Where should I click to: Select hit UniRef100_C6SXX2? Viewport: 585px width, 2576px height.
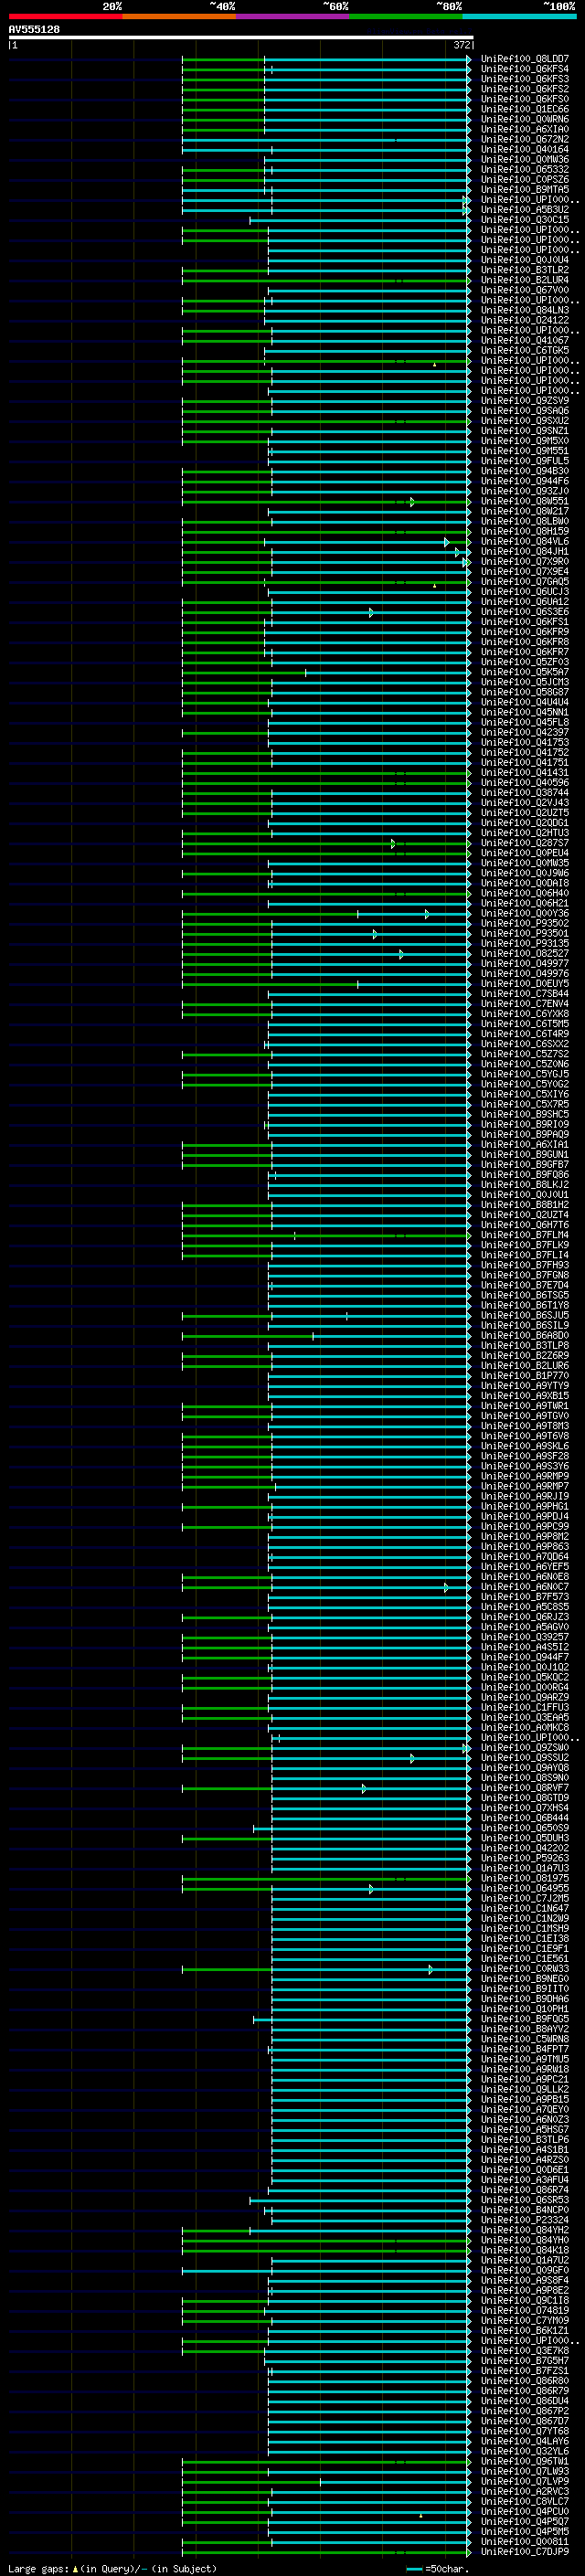tap(525, 1044)
